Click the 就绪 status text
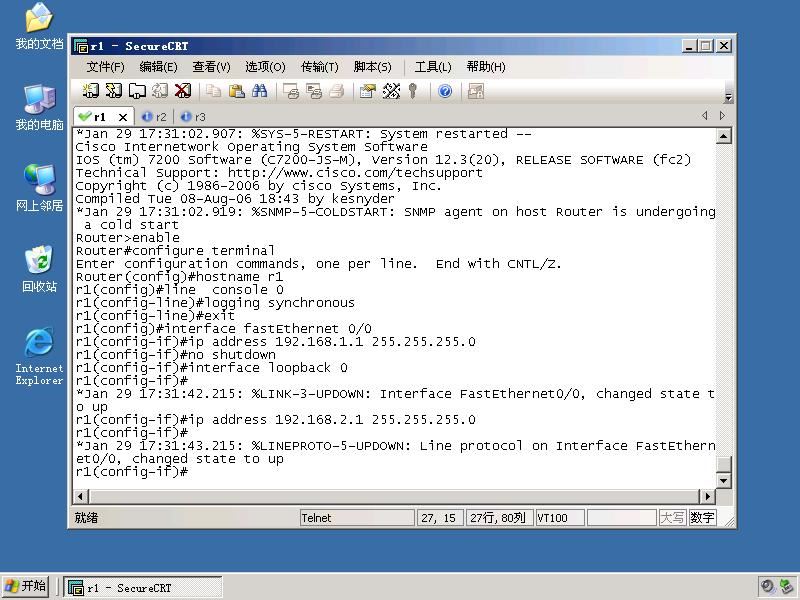 86,518
